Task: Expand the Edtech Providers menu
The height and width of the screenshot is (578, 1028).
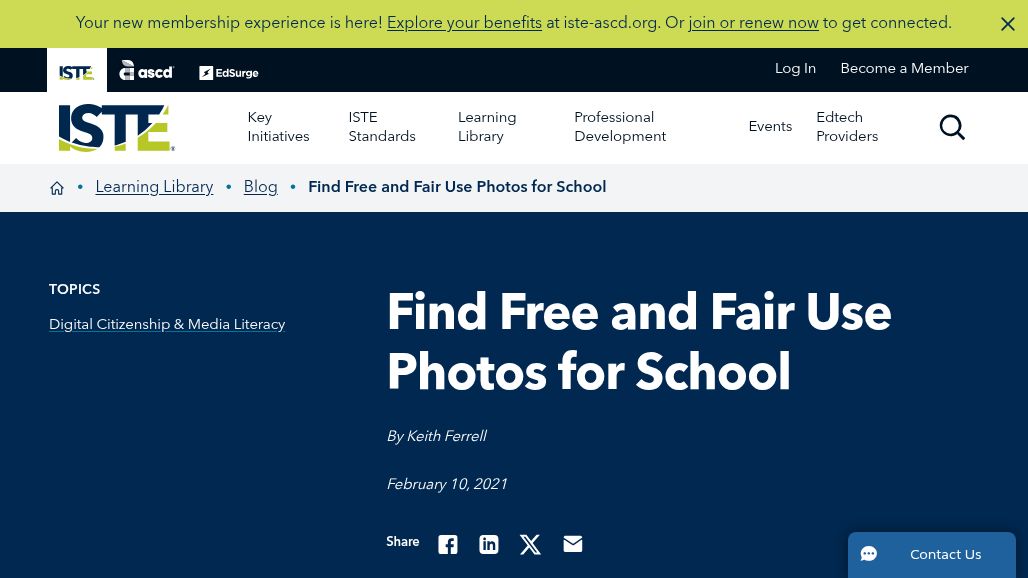Action: (x=847, y=127)
